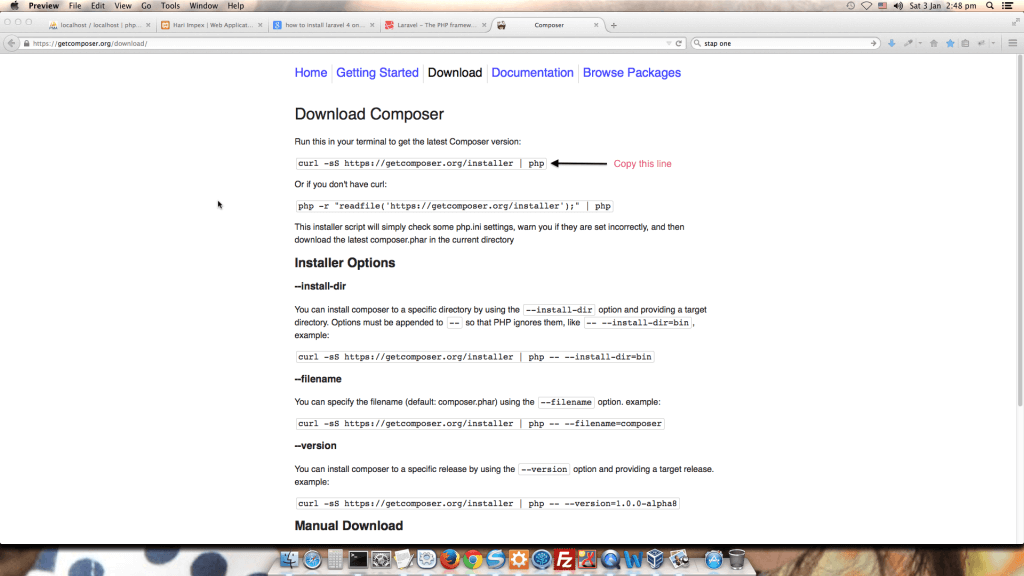Screen dimensions: 1024x576
Task: Click the share arrow toolbar icon
Action: tap(981, 43)
